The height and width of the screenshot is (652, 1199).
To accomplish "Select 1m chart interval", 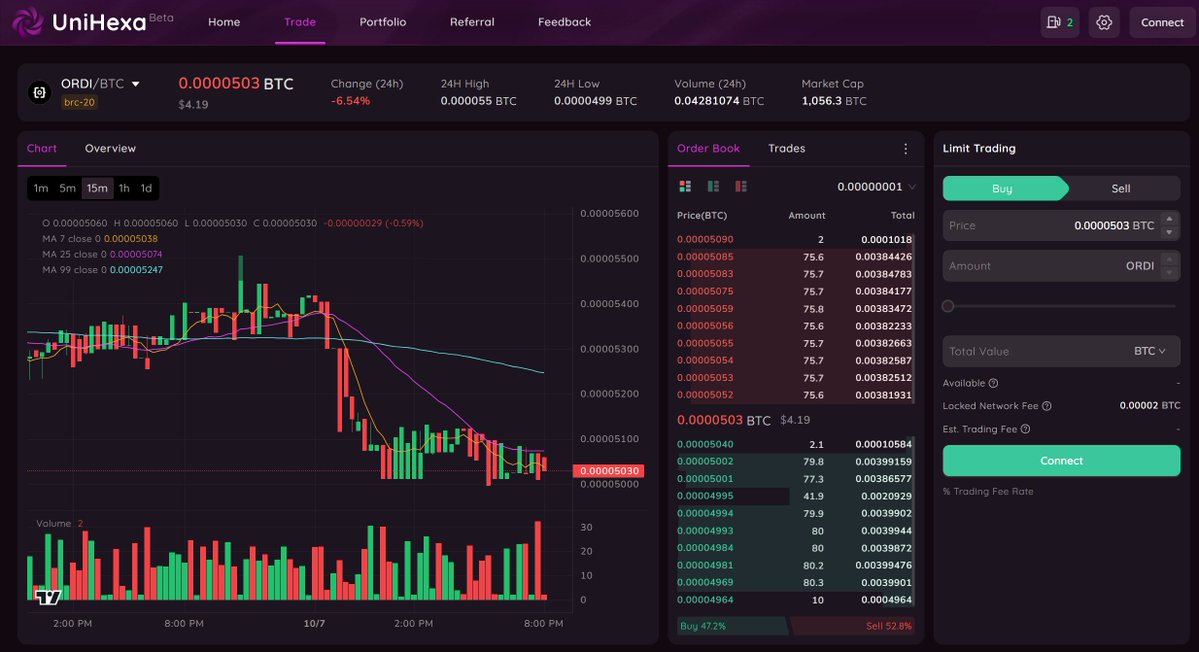I will coord(41,188).
